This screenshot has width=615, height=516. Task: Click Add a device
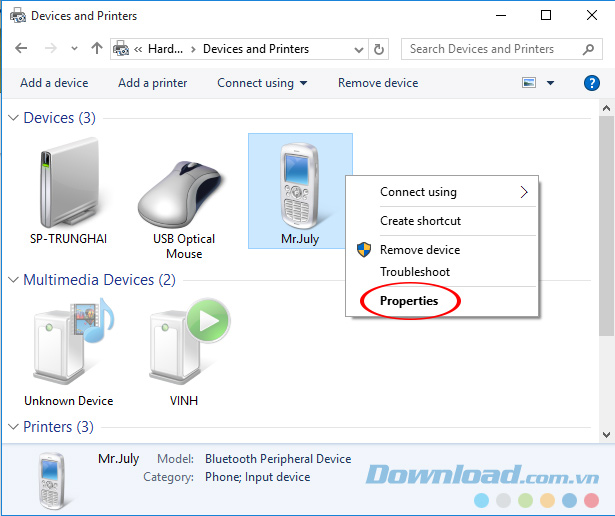click(x=54, y=83)
